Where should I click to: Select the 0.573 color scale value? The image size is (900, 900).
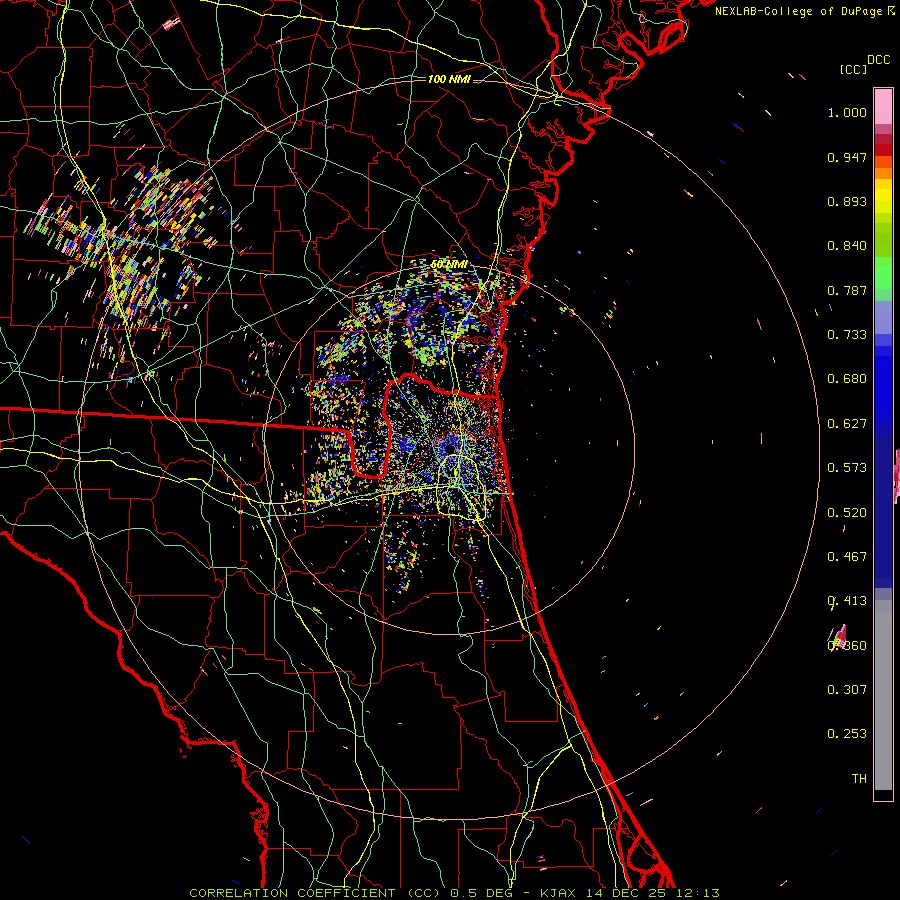point(847,468)
